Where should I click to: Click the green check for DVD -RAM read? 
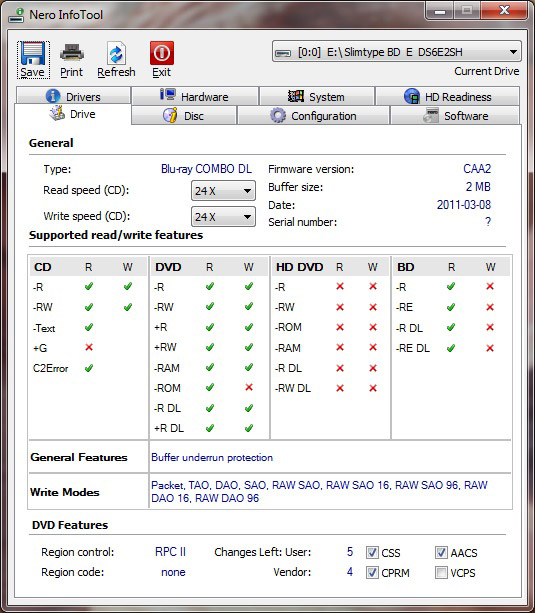point(210,367)
